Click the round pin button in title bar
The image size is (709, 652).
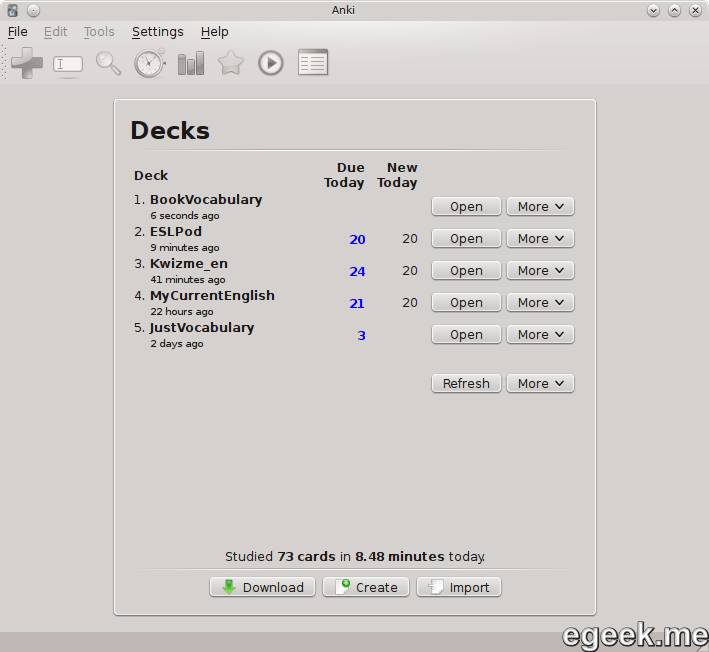click(x=33, y=10)
